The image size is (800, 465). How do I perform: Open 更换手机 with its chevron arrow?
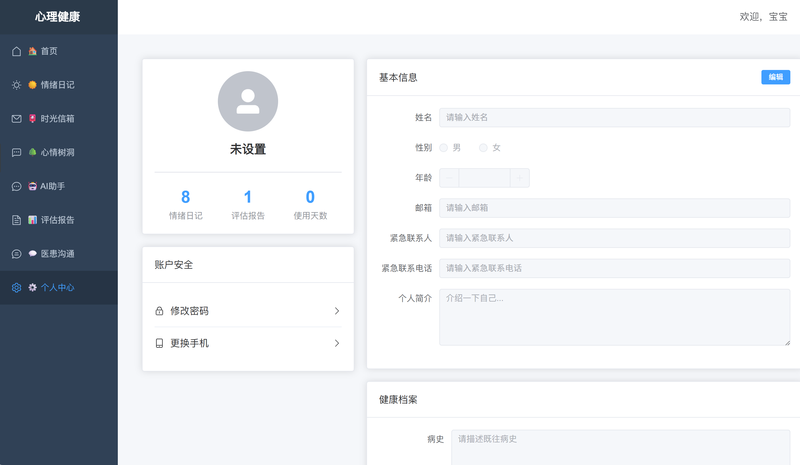point(336,343)
